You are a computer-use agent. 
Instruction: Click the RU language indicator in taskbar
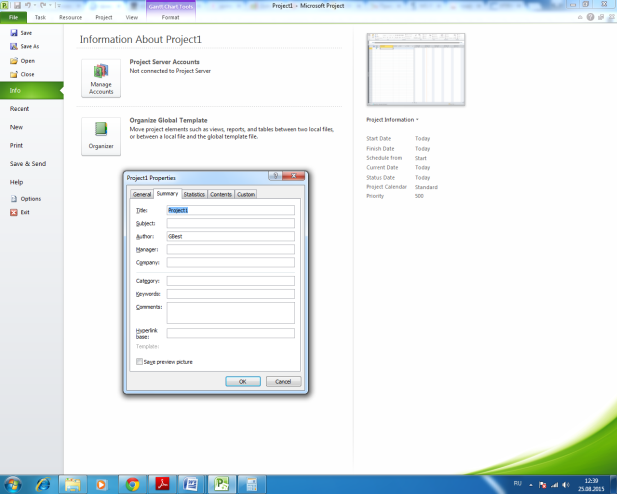(x=517, y=483)
